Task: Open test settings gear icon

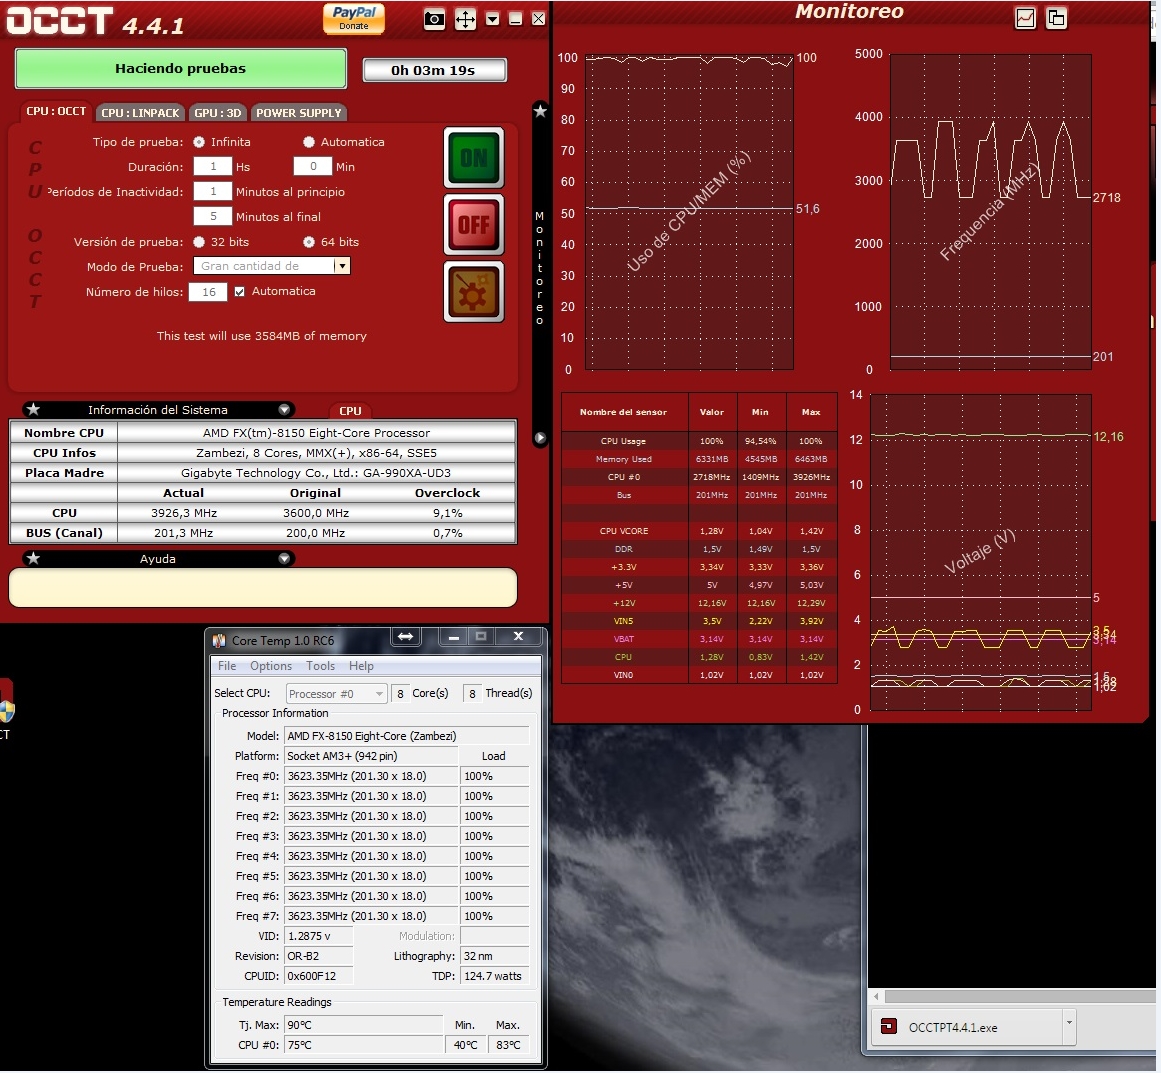Action: coord(474,292)
